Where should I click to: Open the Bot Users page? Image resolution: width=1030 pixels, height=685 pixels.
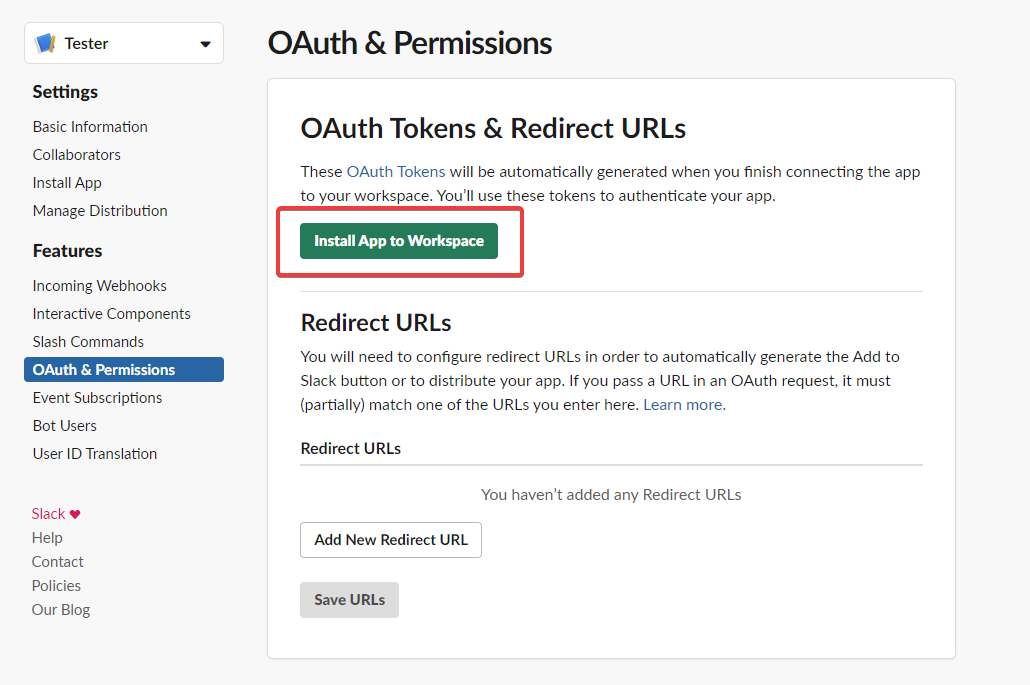pyautogui.click(x=65, y=426)
